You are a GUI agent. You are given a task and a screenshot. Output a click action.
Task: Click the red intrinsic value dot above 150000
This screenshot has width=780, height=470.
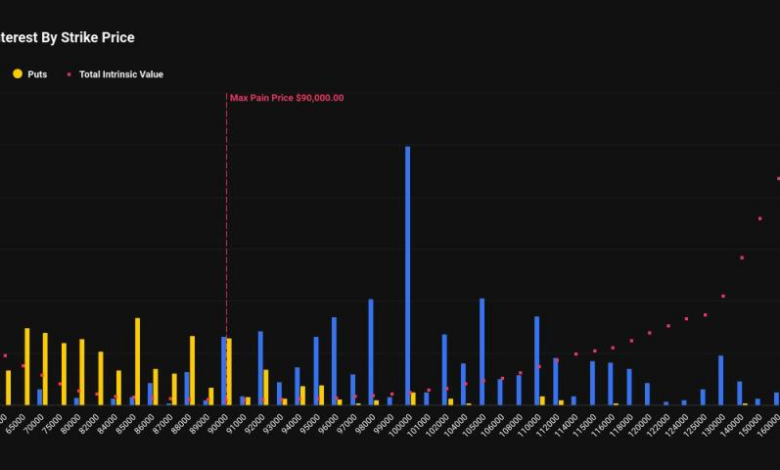(760, 218)
